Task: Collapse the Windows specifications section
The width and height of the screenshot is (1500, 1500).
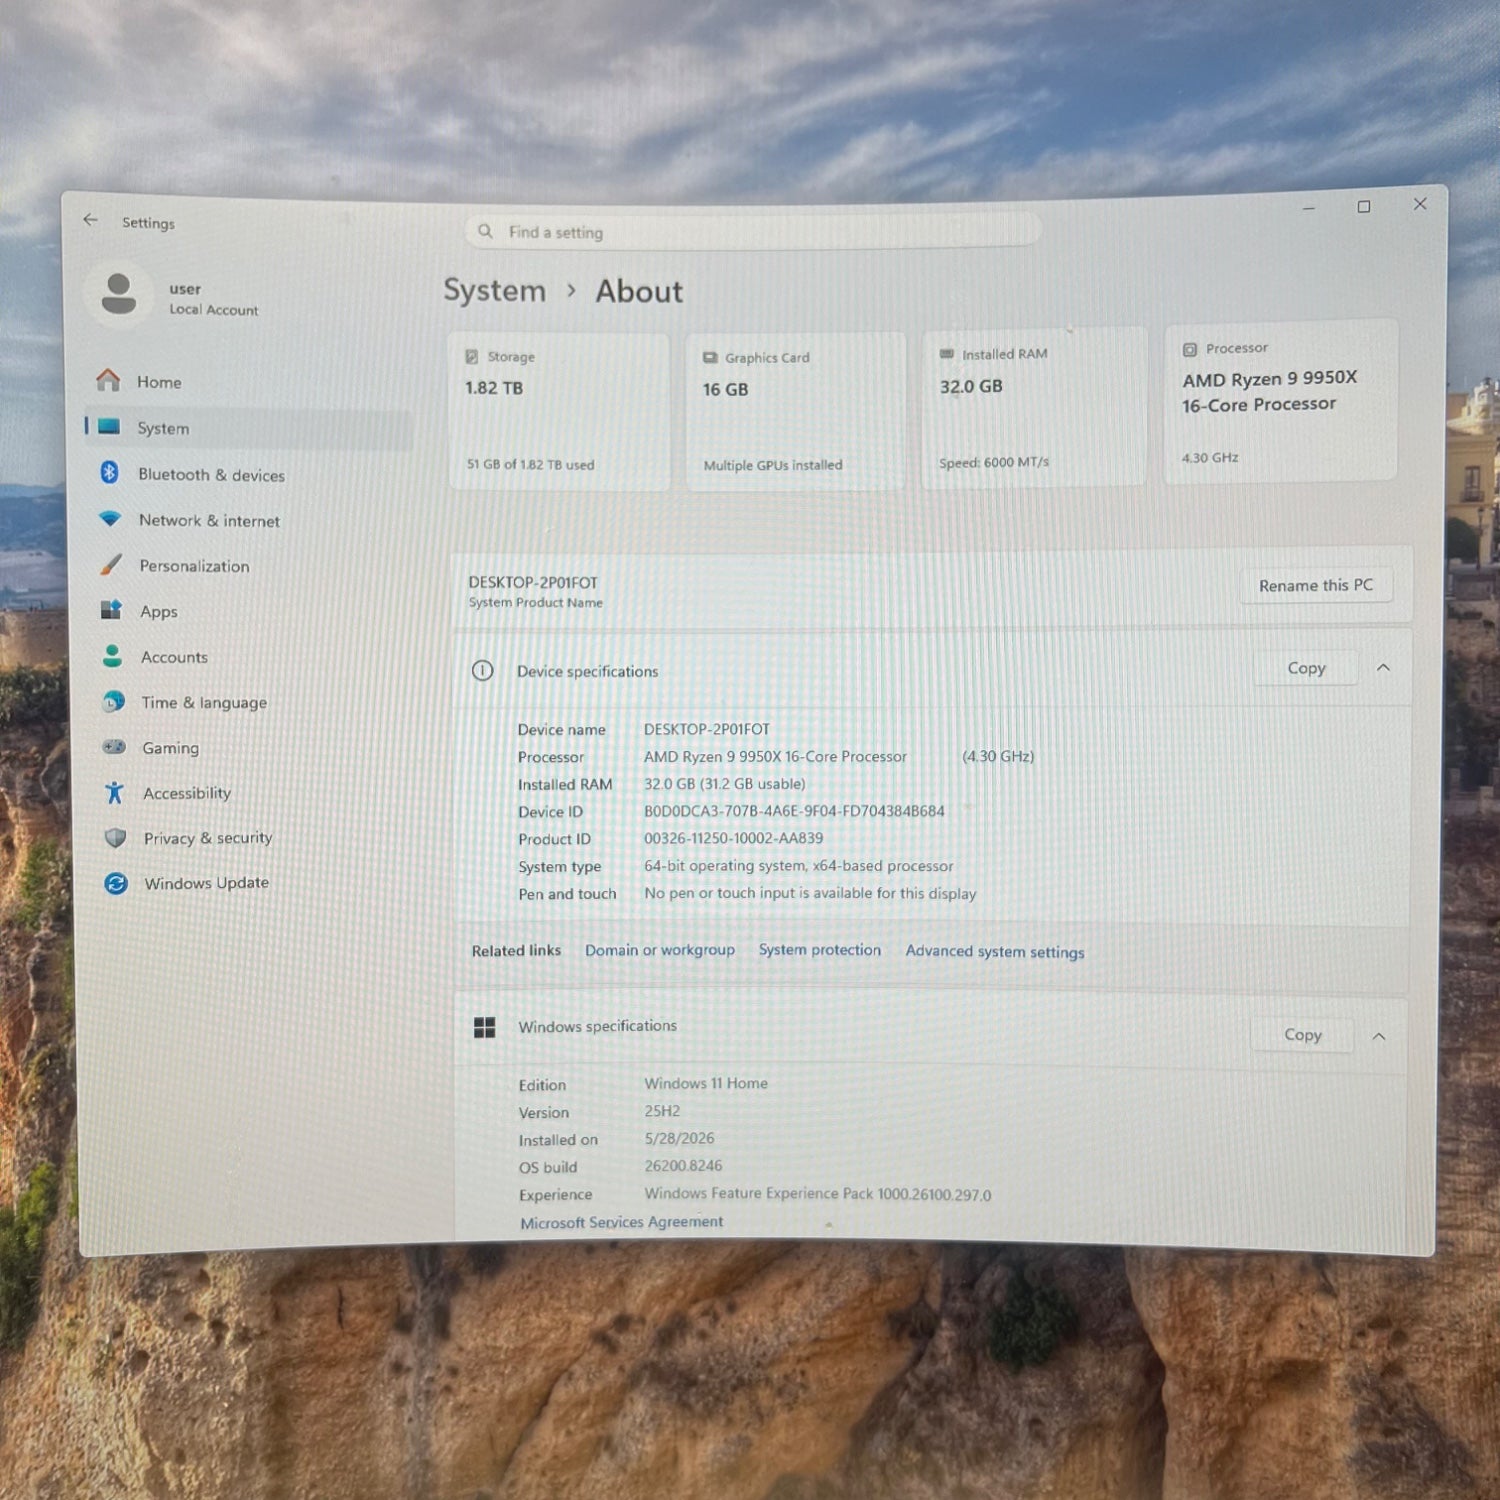Action: [x=1379, y=1036]
